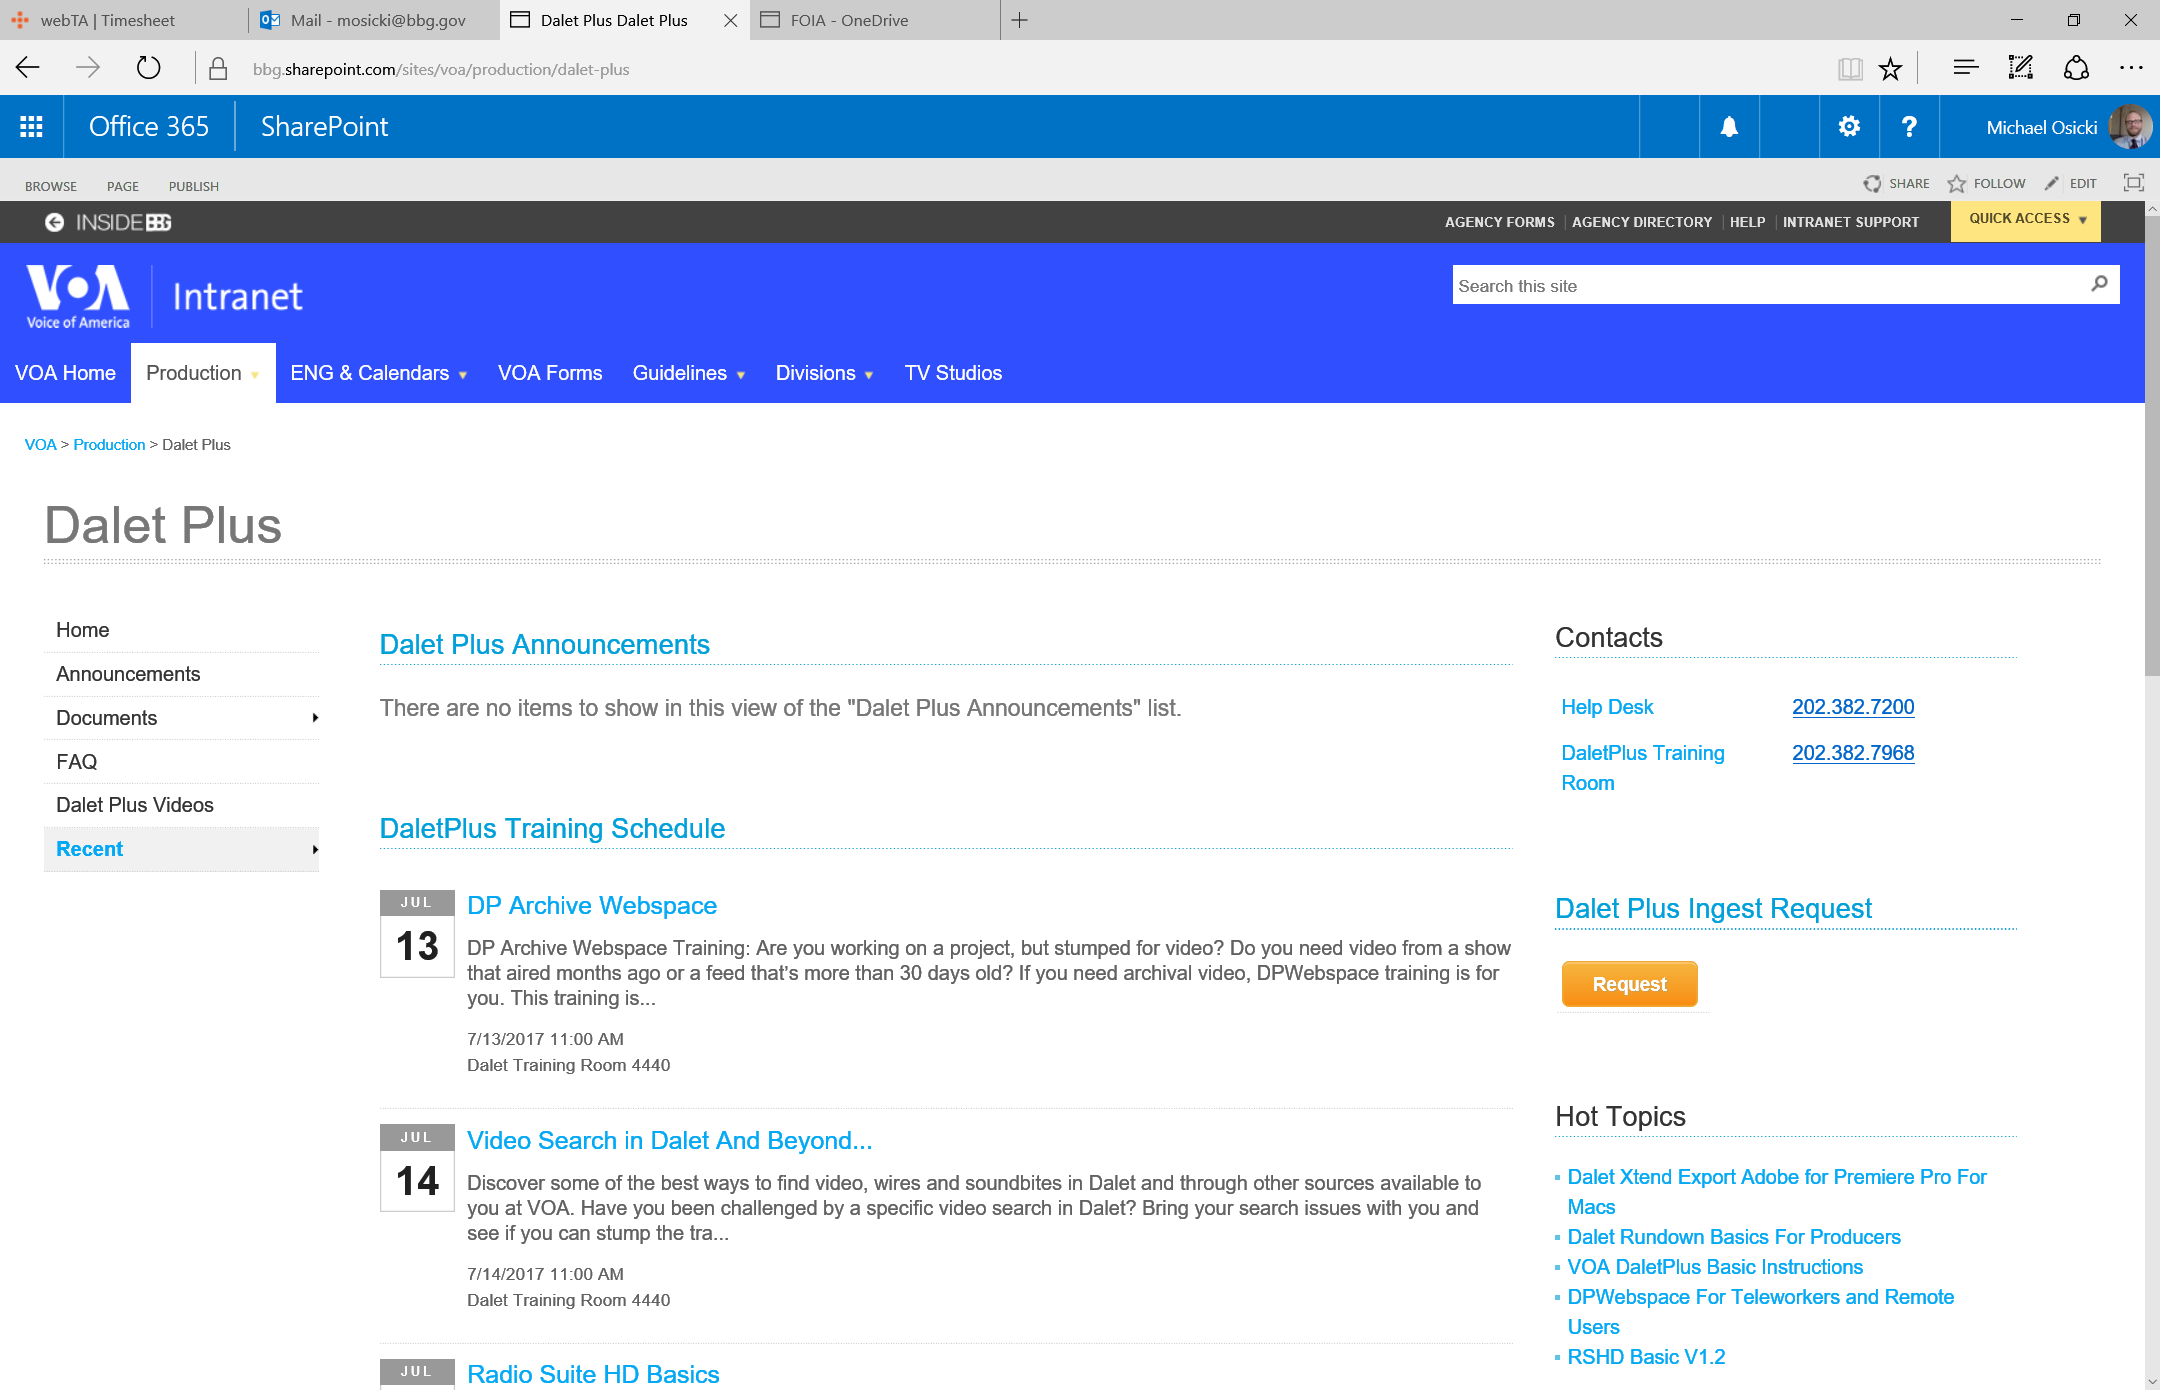The height and width of the screenshot is (1390, 2160).
Task: Click the search magnifier icon
Action: [2099, 285]
